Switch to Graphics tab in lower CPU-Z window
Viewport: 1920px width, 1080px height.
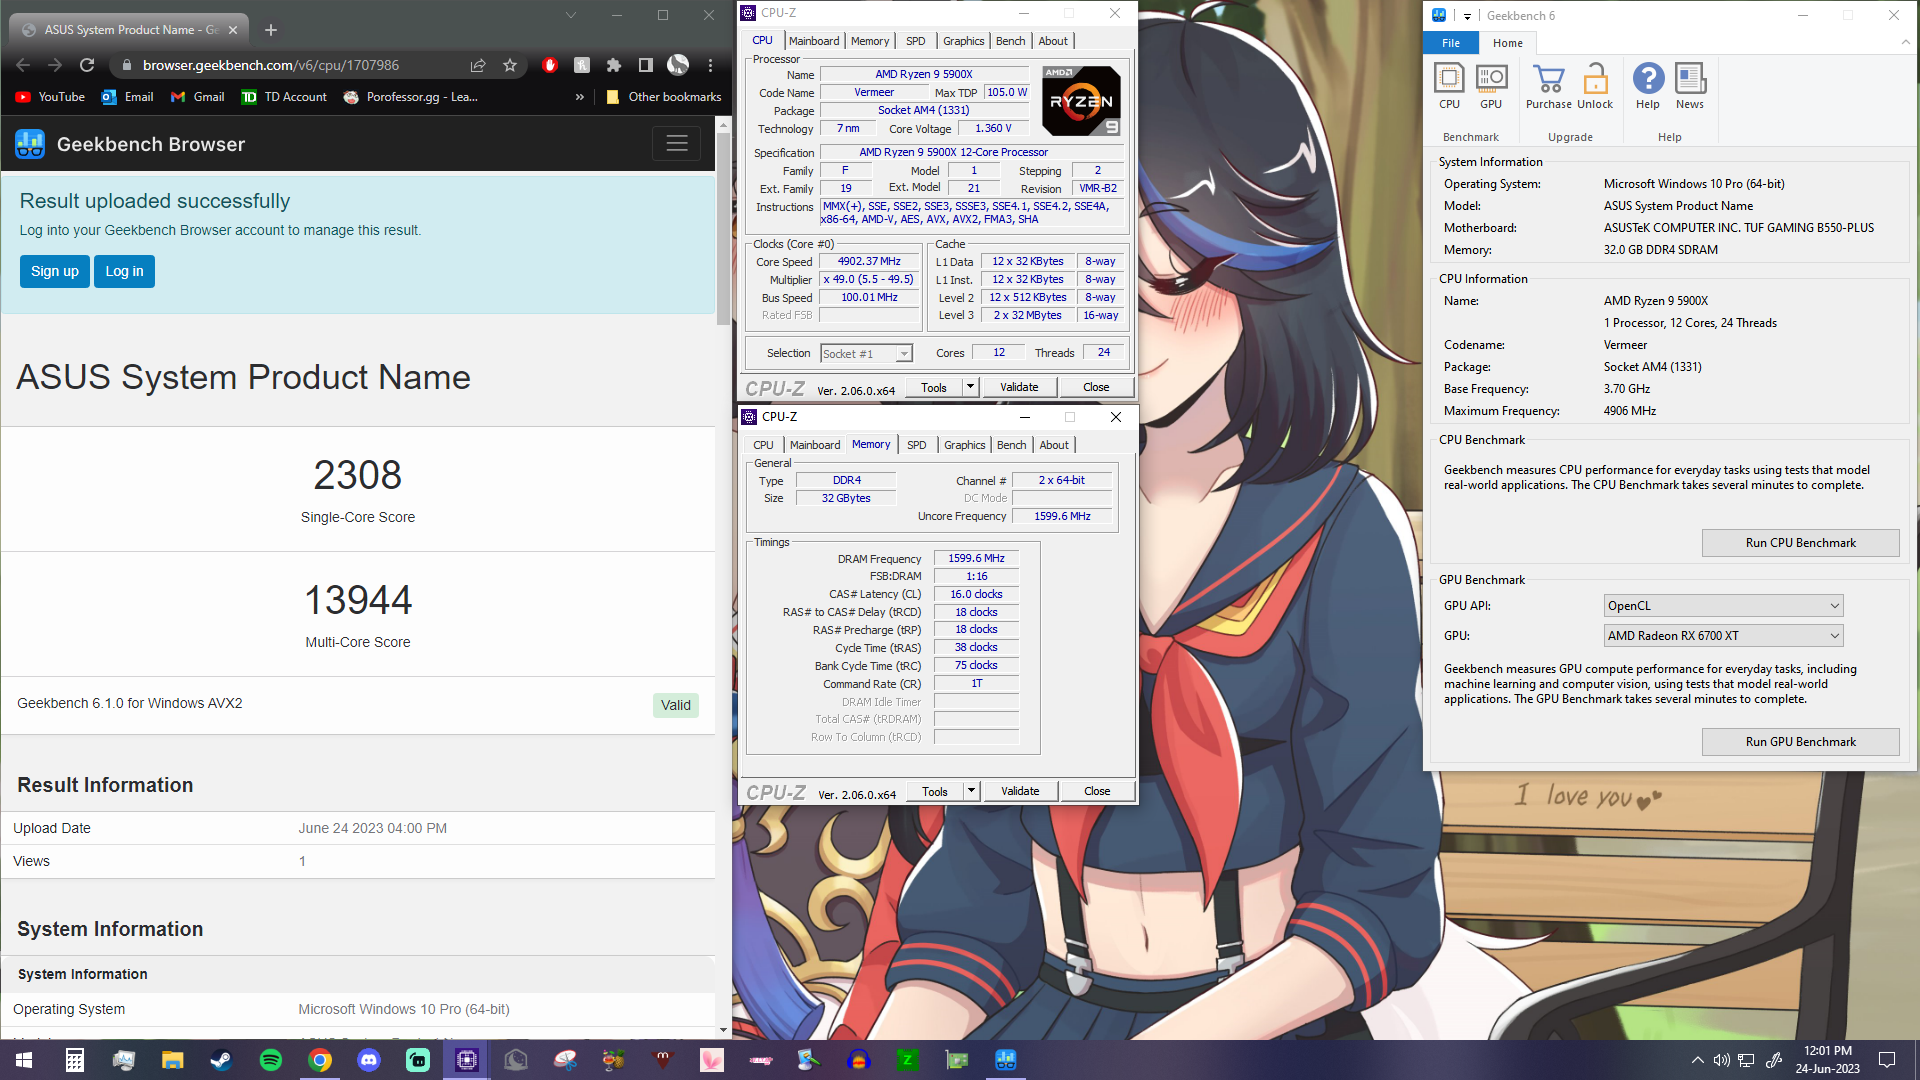coord(964,445)
